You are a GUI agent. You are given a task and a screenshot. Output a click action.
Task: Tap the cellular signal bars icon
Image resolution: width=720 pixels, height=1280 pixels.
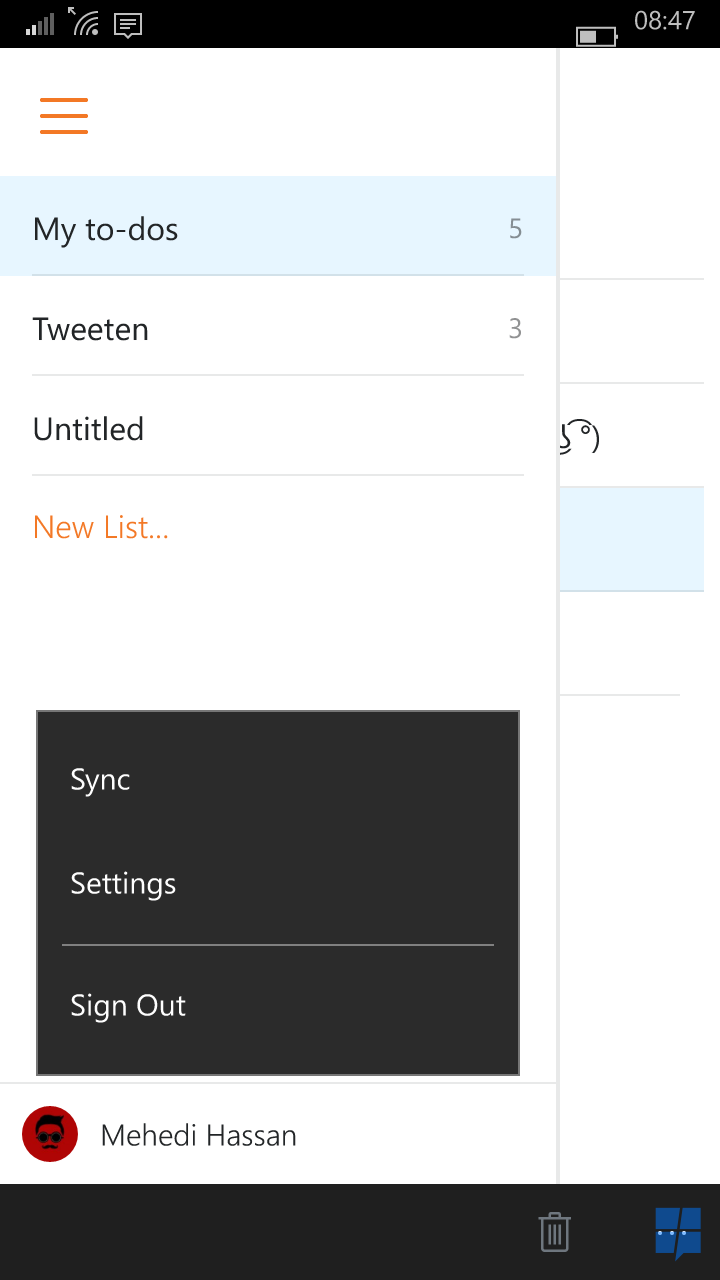40,24
